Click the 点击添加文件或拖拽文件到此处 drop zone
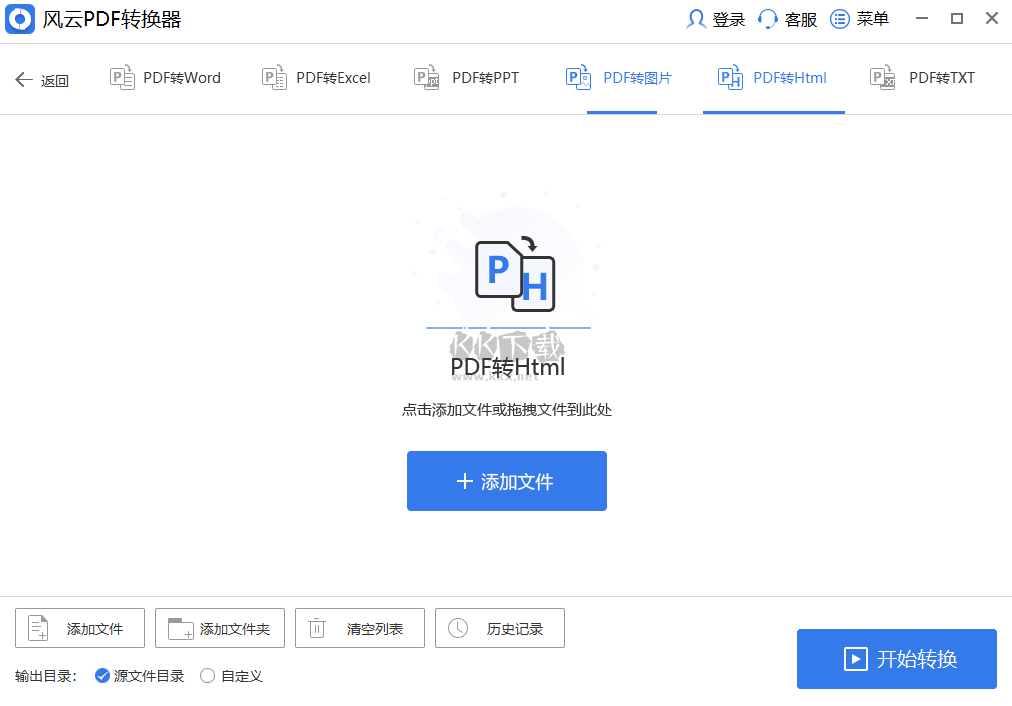 tap(506, 408)
